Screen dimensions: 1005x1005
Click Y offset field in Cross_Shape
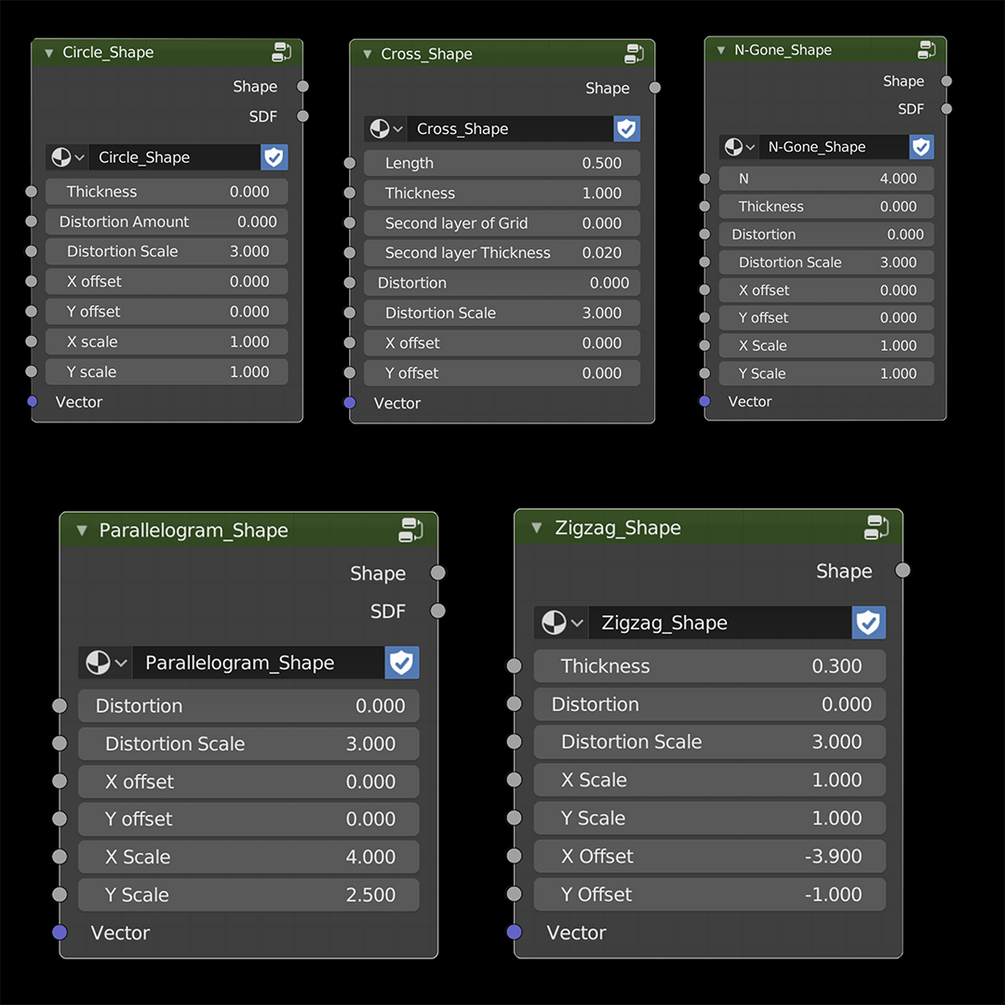tap(502, 373)
